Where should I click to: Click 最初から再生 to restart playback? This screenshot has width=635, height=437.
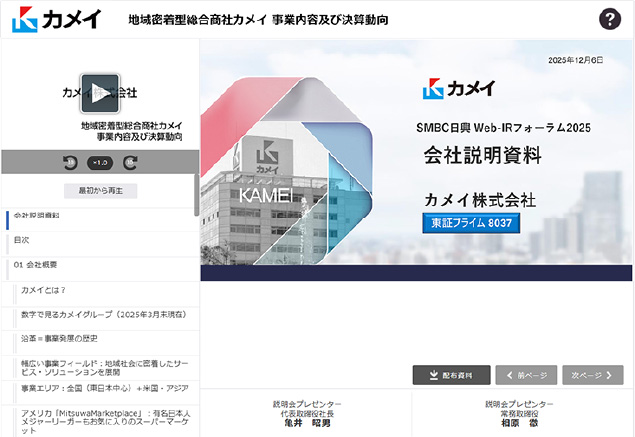pyautogui.click(x=100, y=190)
